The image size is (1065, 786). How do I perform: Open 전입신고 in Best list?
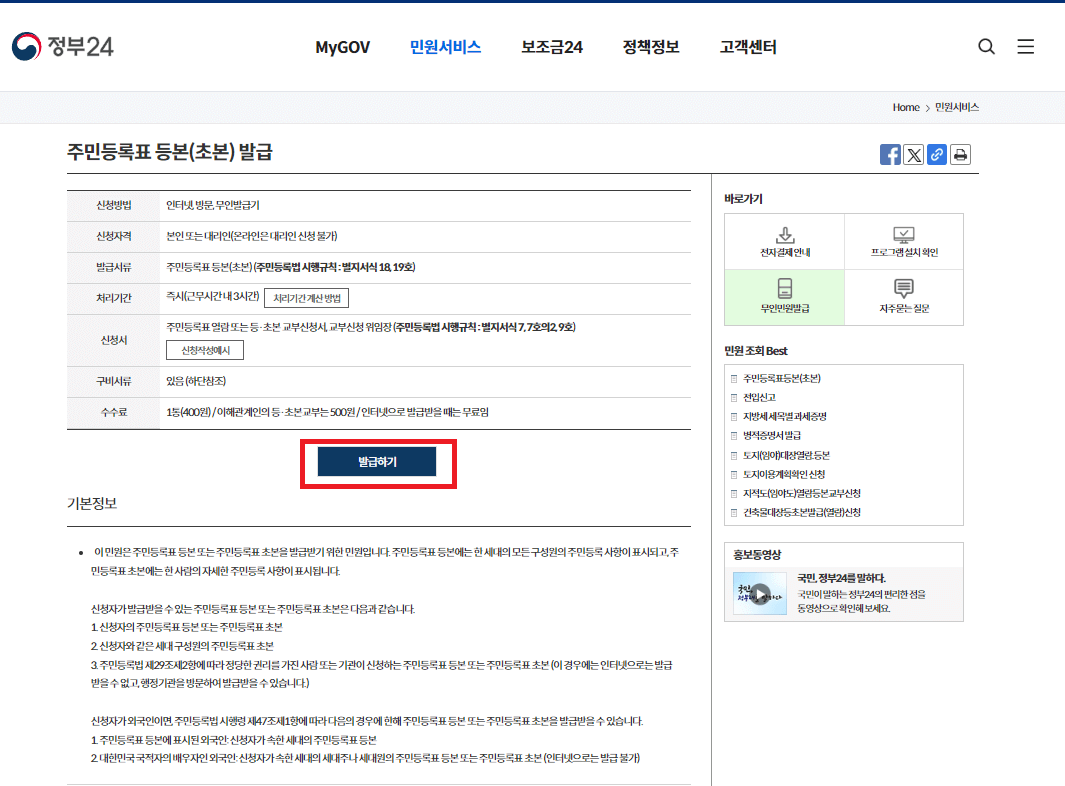[759, 397]
